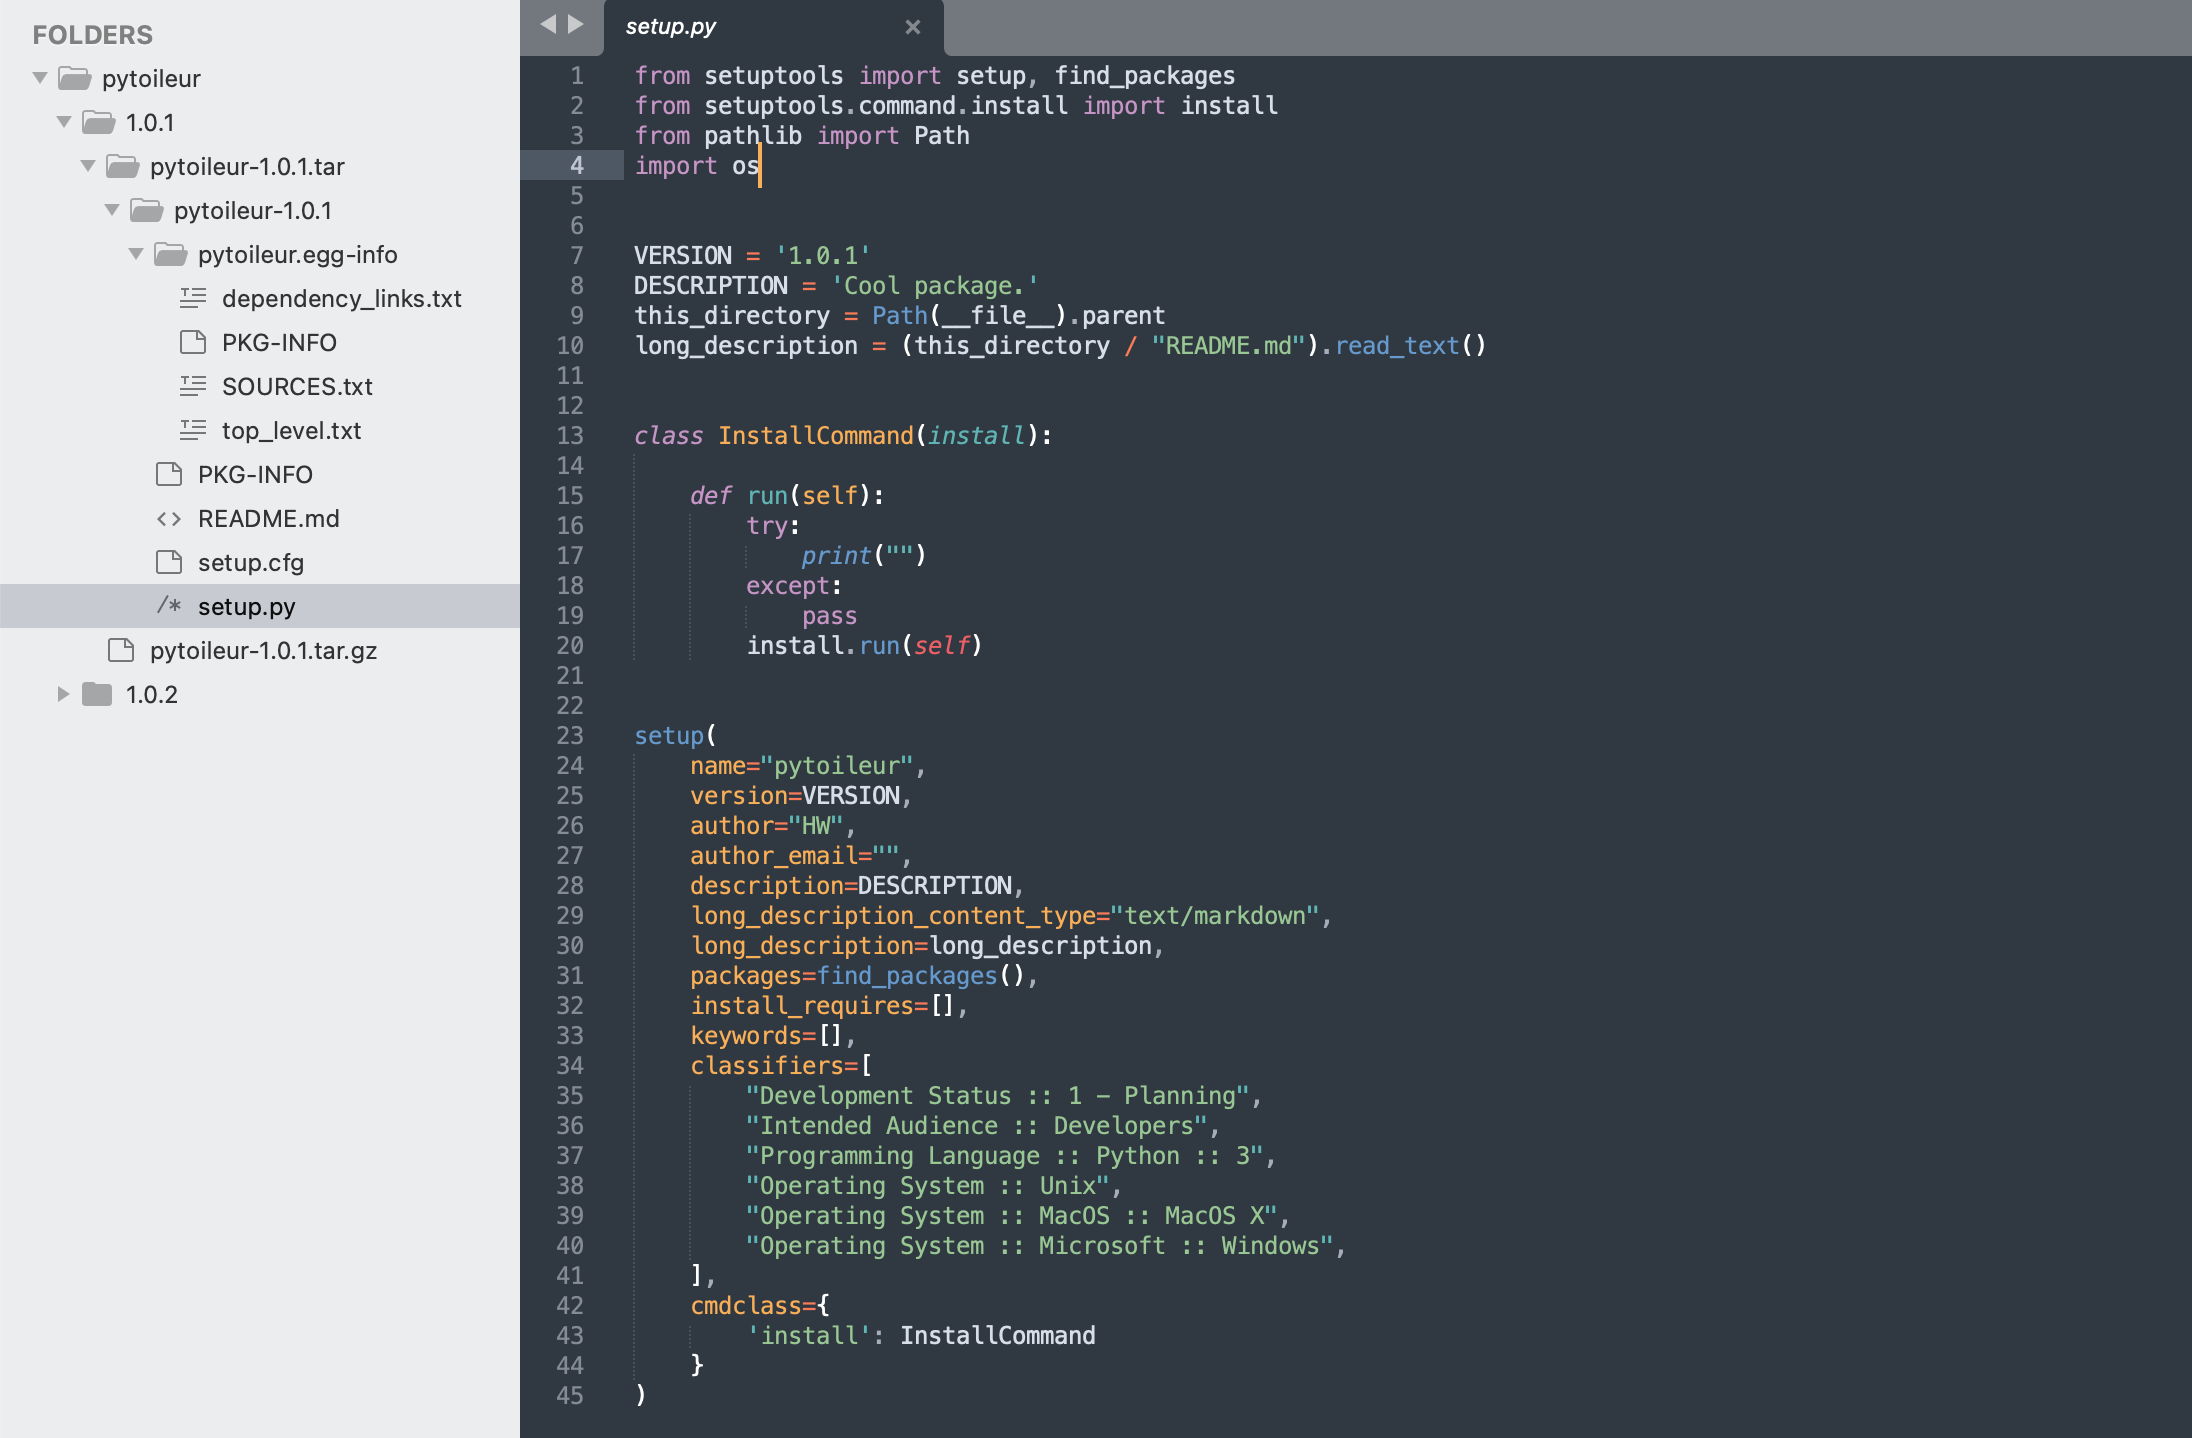The width and height of the screenshot is (2192, 1438).
Task: Switch to the setup.py tab
Action: (x=671, y=27)
